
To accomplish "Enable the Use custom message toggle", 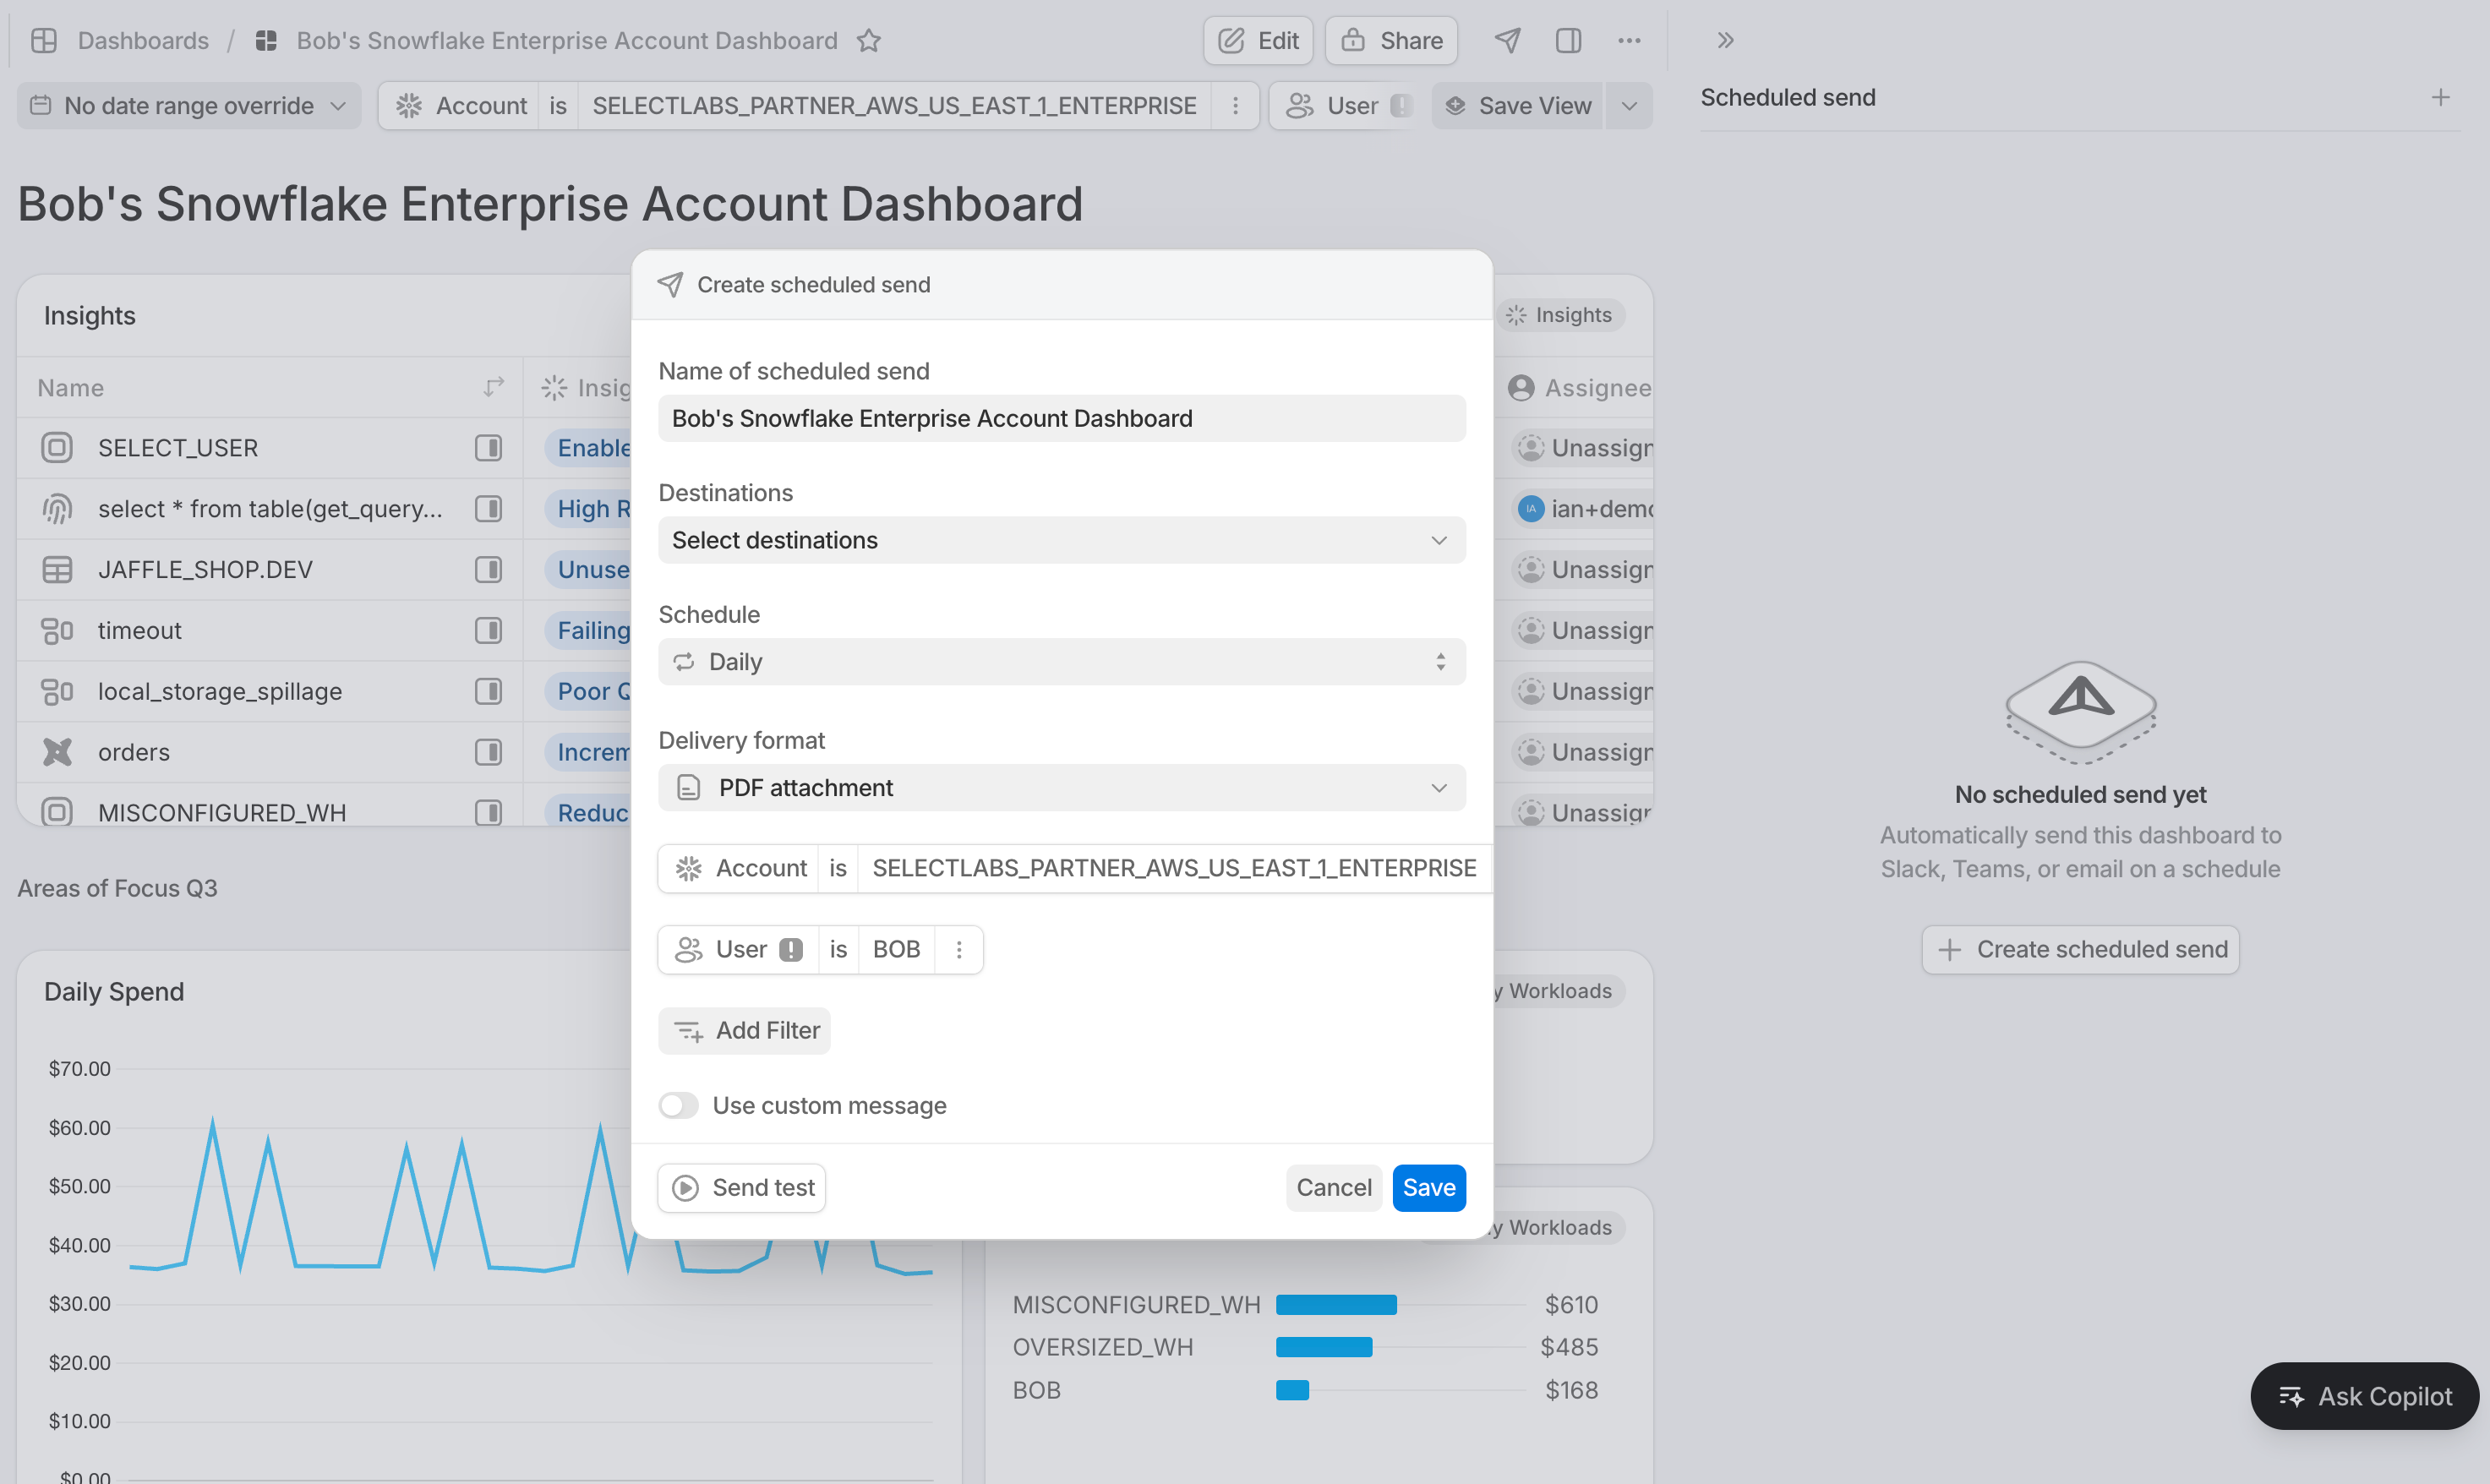I will 678,1105.
